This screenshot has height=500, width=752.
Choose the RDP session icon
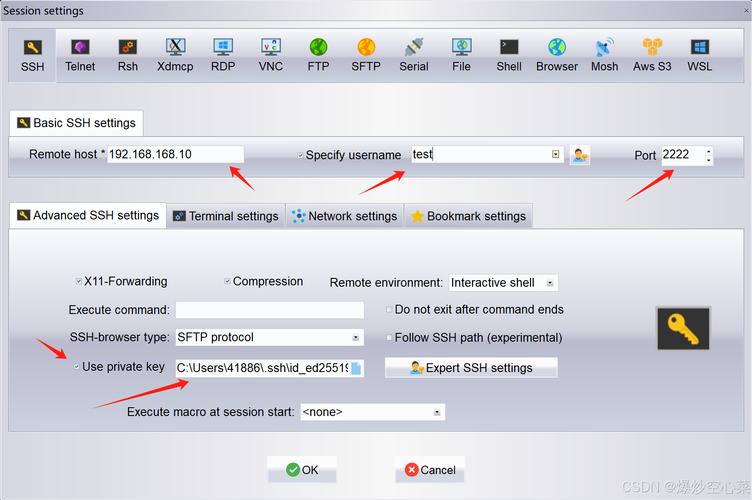point(223,54)
